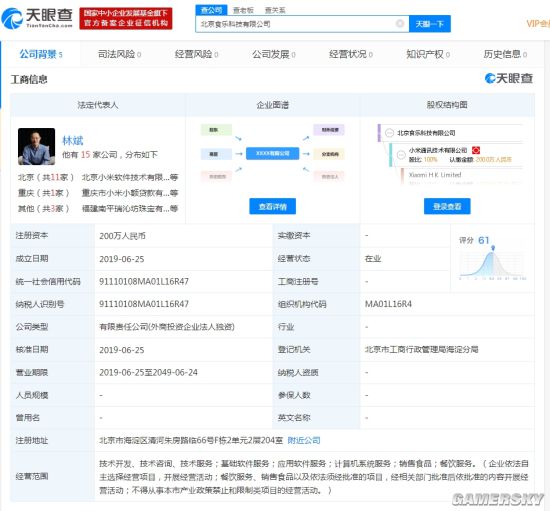Click Xiaomi H K Limited in the equity structure
Image resolution: width=550 pixels, height=511 pixels.
[435, 175]
